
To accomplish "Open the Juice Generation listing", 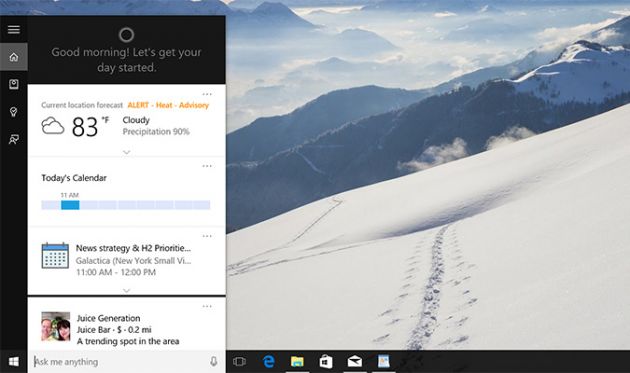I will point(108,318).
